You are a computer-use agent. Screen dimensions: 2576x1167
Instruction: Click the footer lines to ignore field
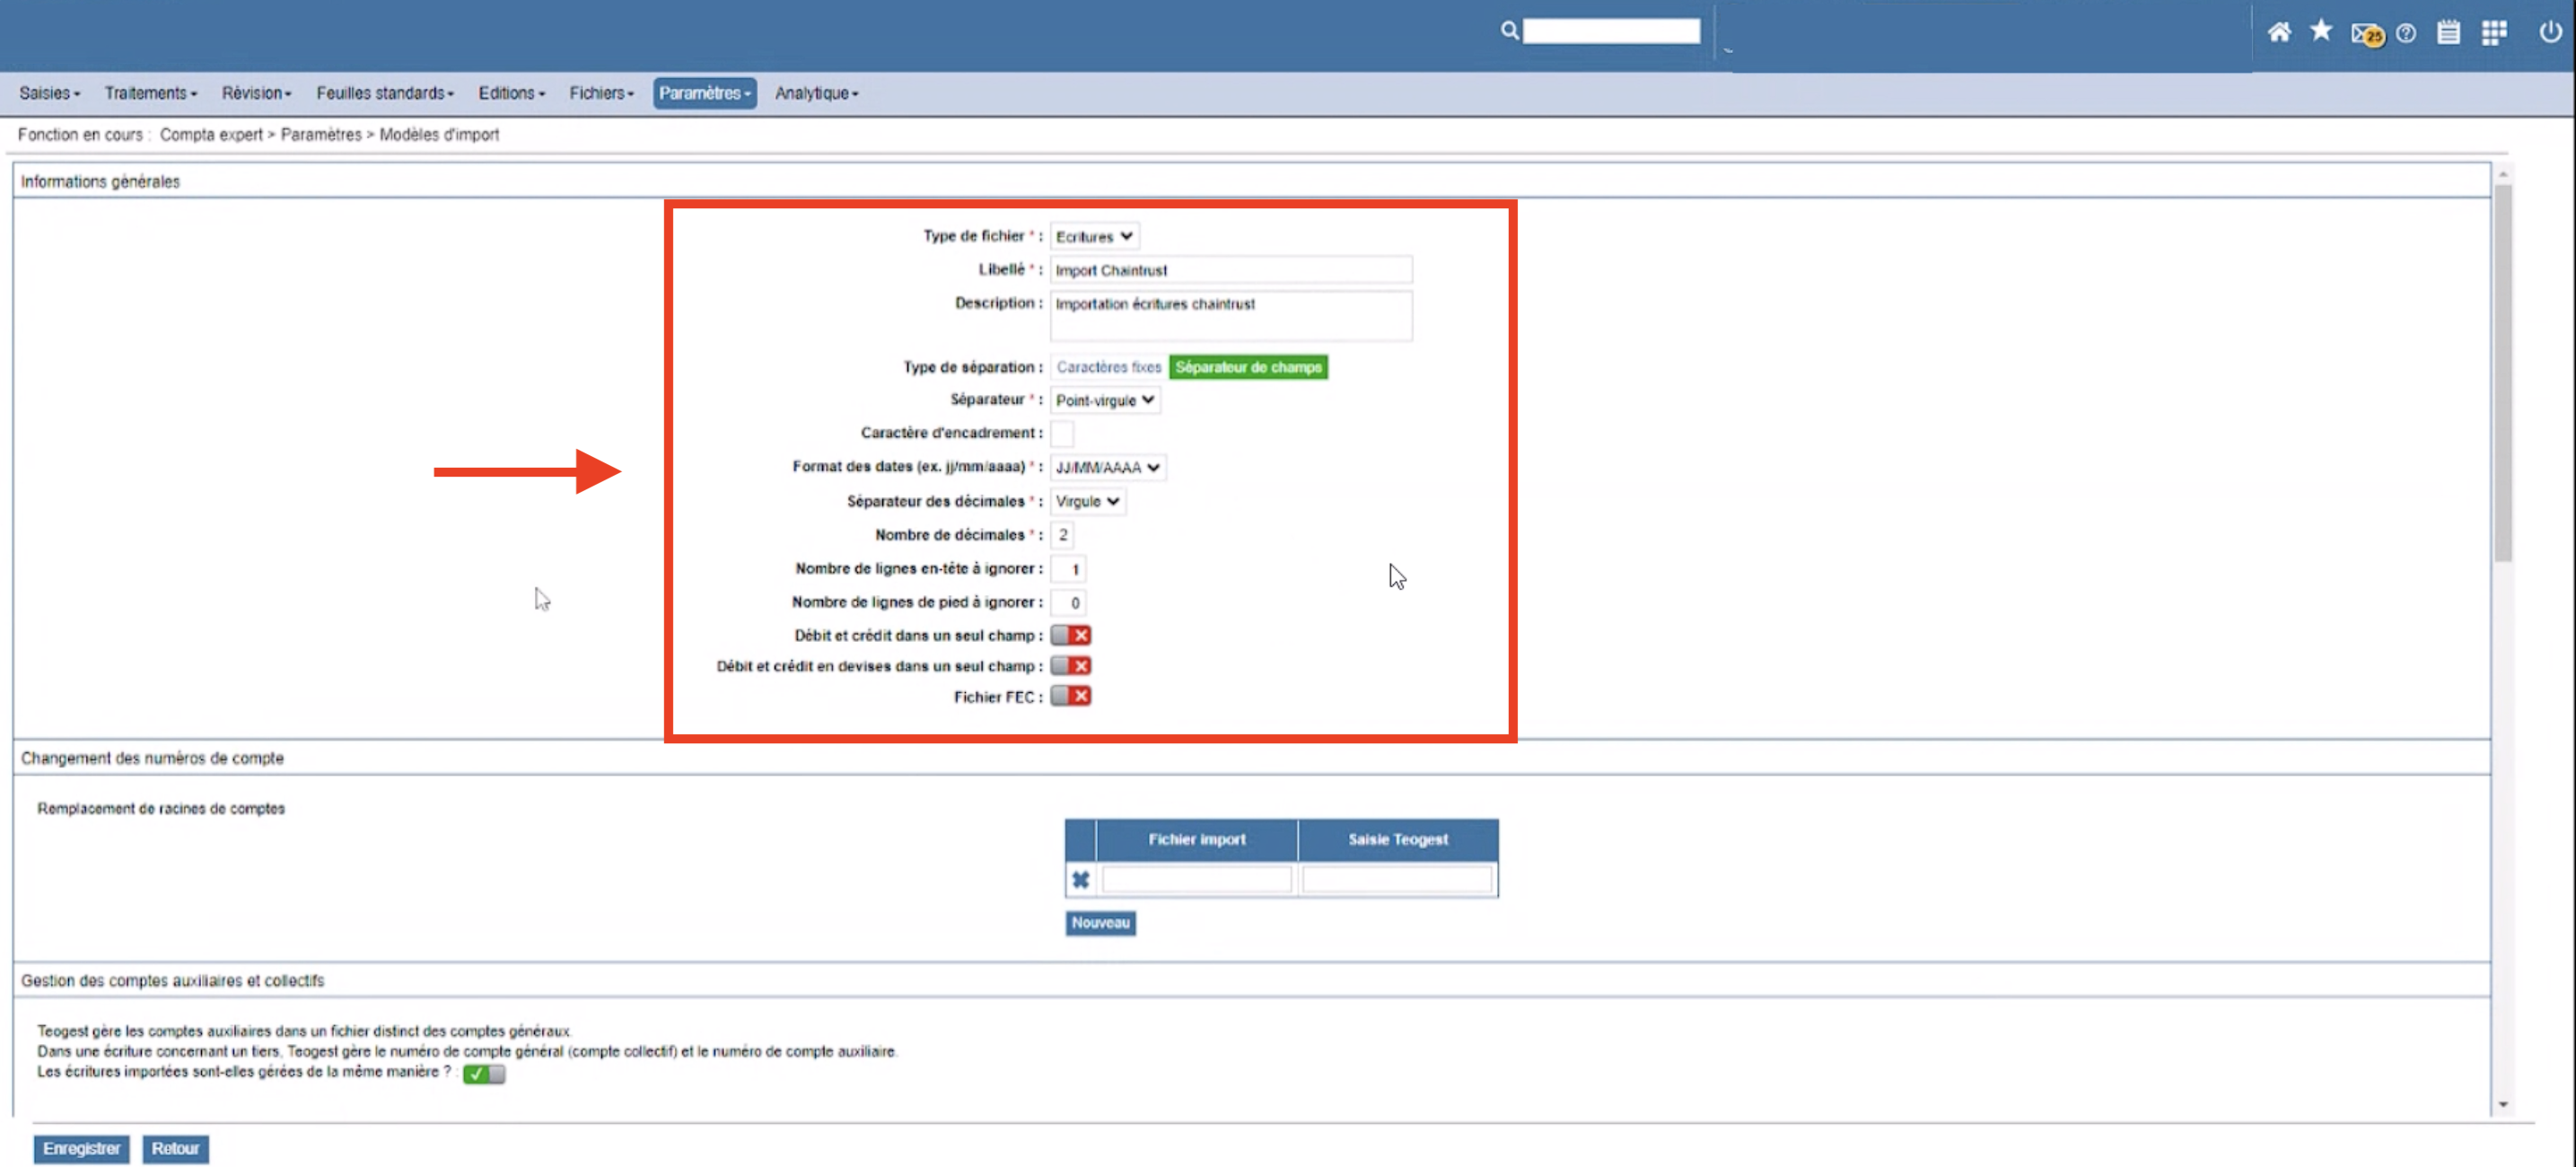1068,603
